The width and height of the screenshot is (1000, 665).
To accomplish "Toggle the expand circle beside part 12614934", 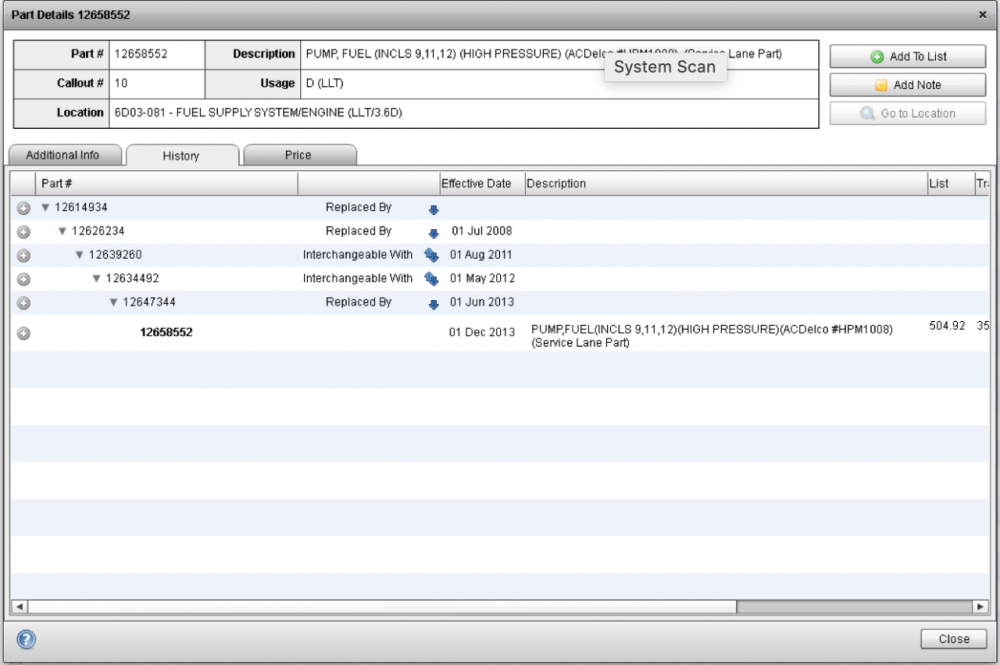I will (23, 207).
